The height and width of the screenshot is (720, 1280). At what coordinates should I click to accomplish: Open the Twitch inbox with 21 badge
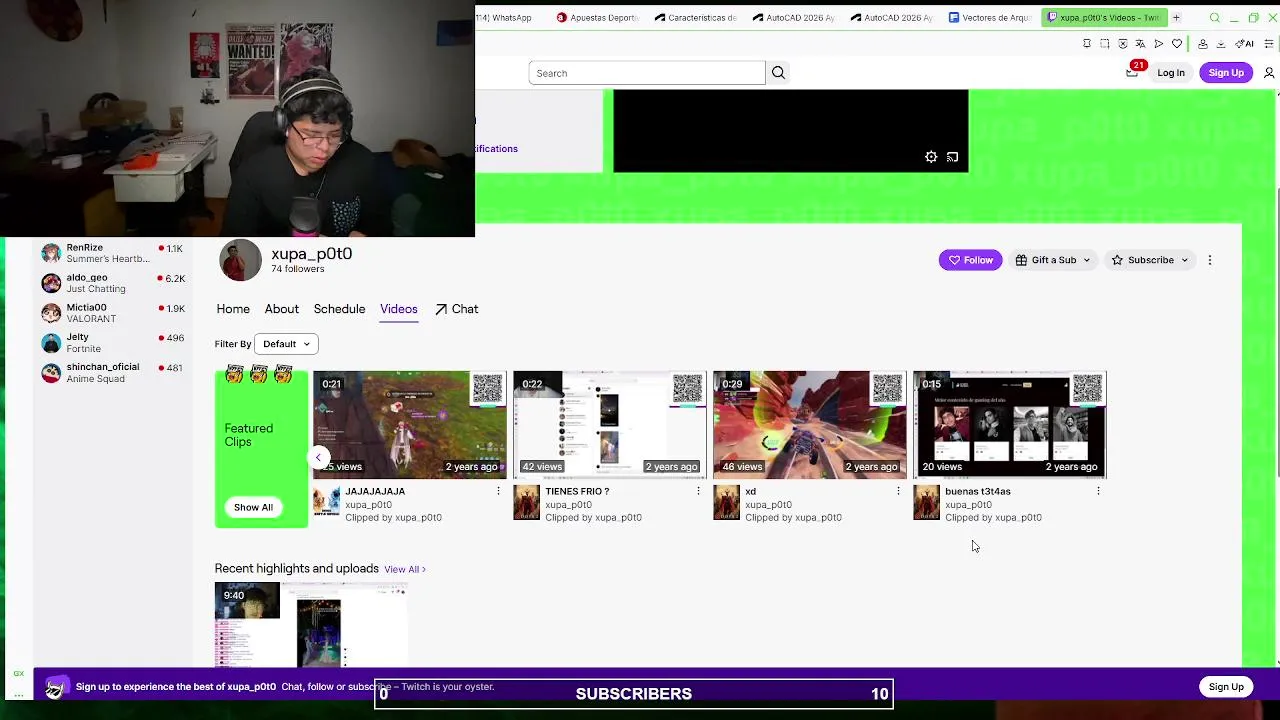tap(1133, 71)
